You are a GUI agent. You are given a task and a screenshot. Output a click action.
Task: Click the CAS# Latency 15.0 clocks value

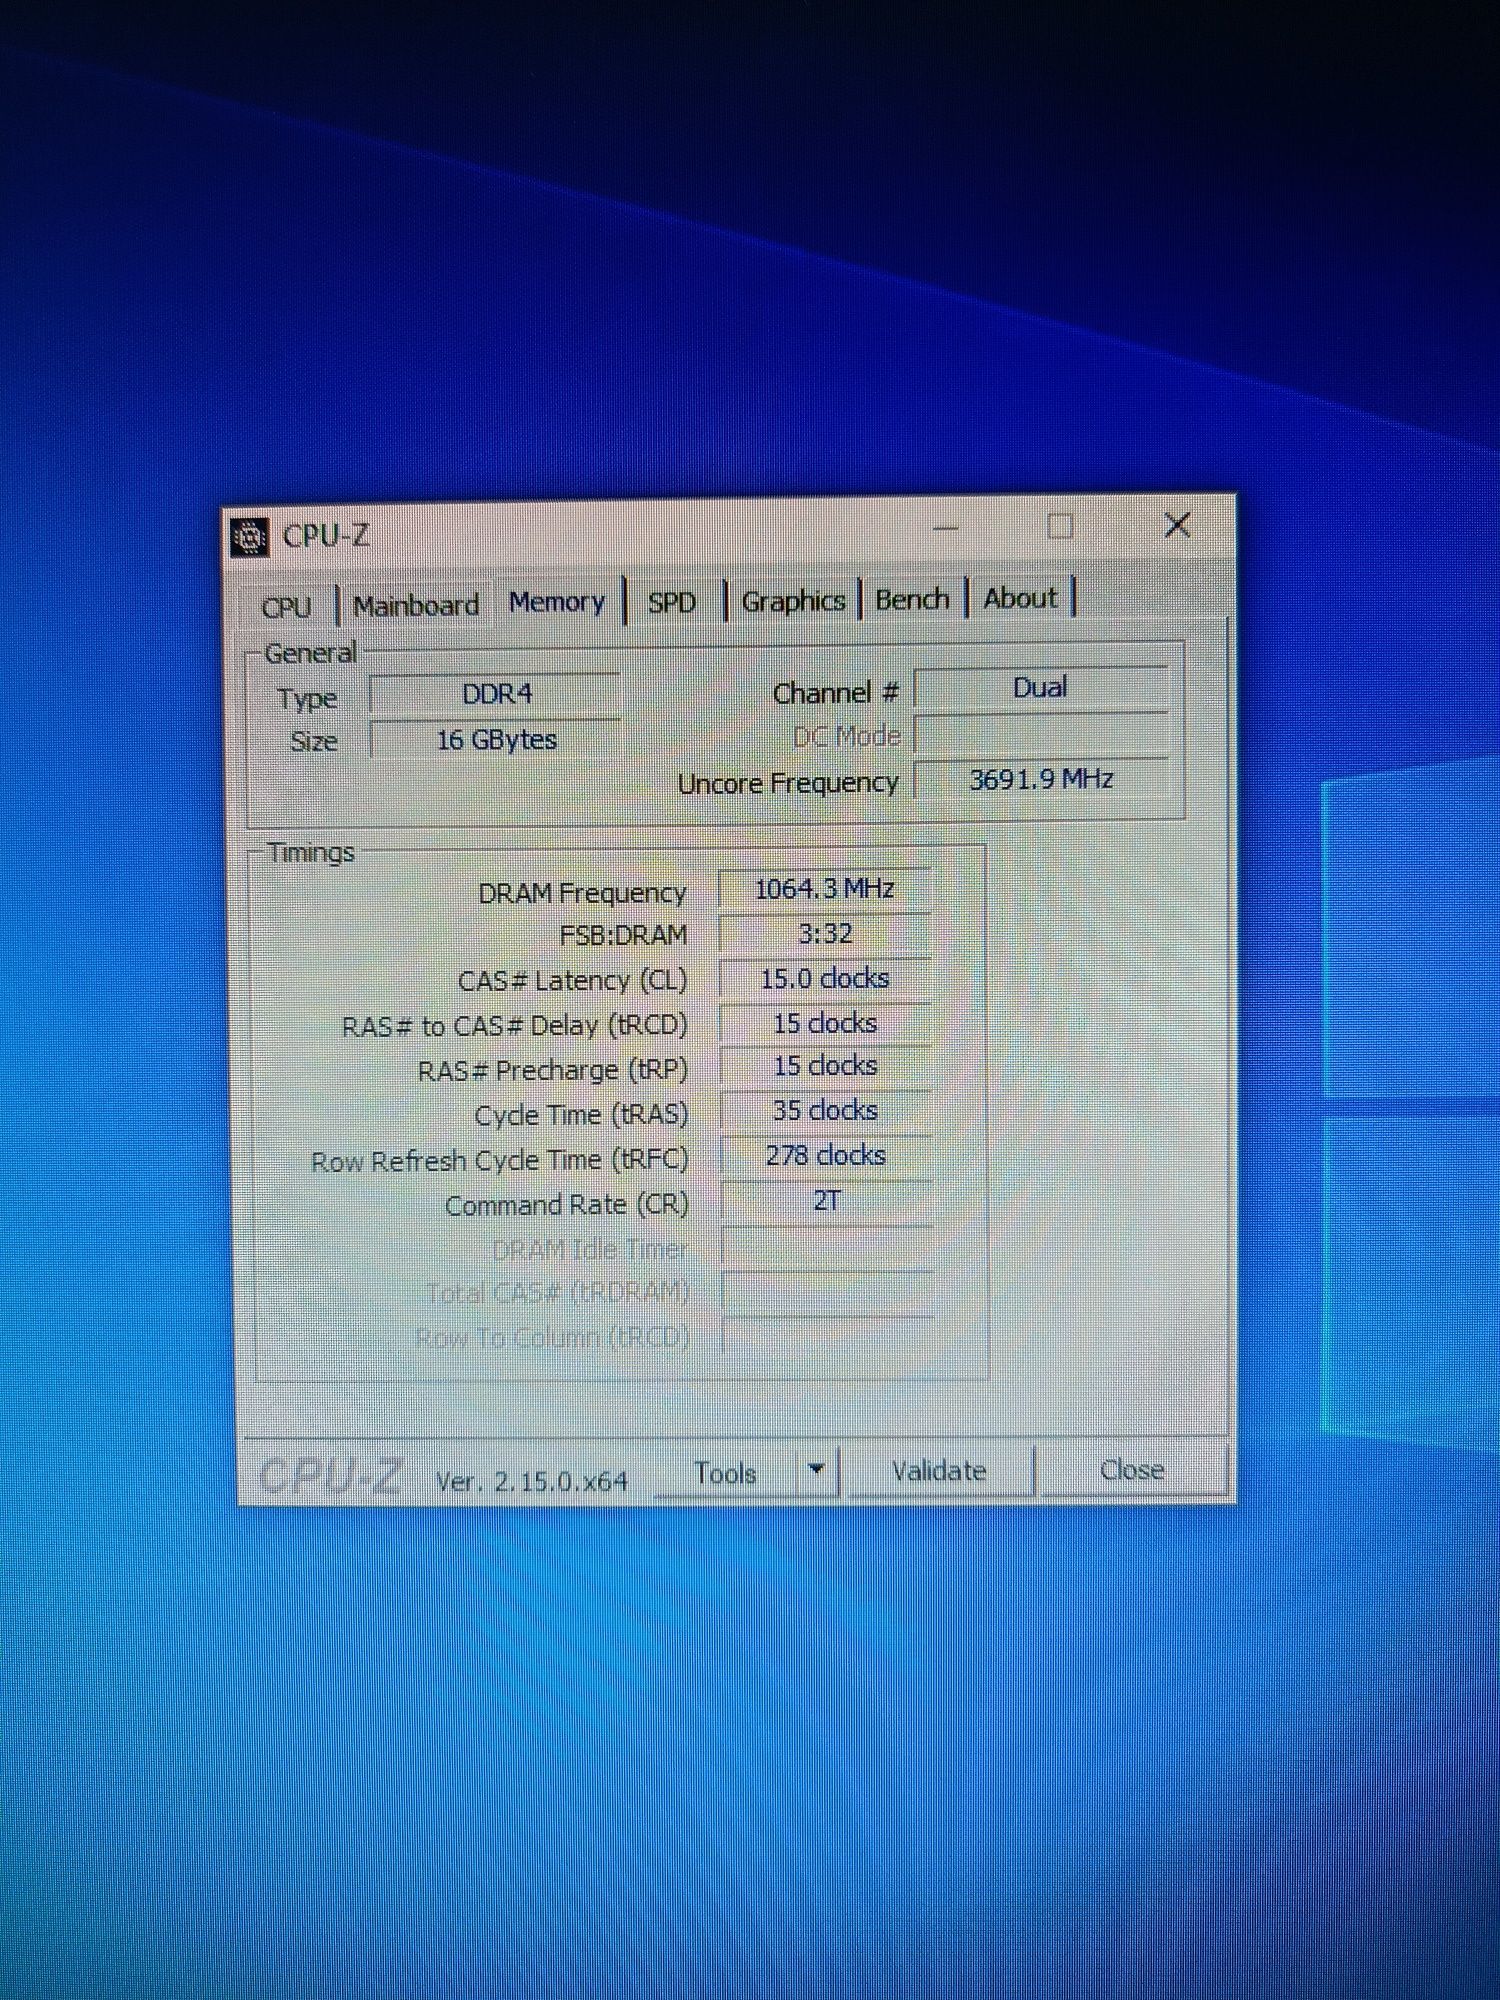(825, 978)
